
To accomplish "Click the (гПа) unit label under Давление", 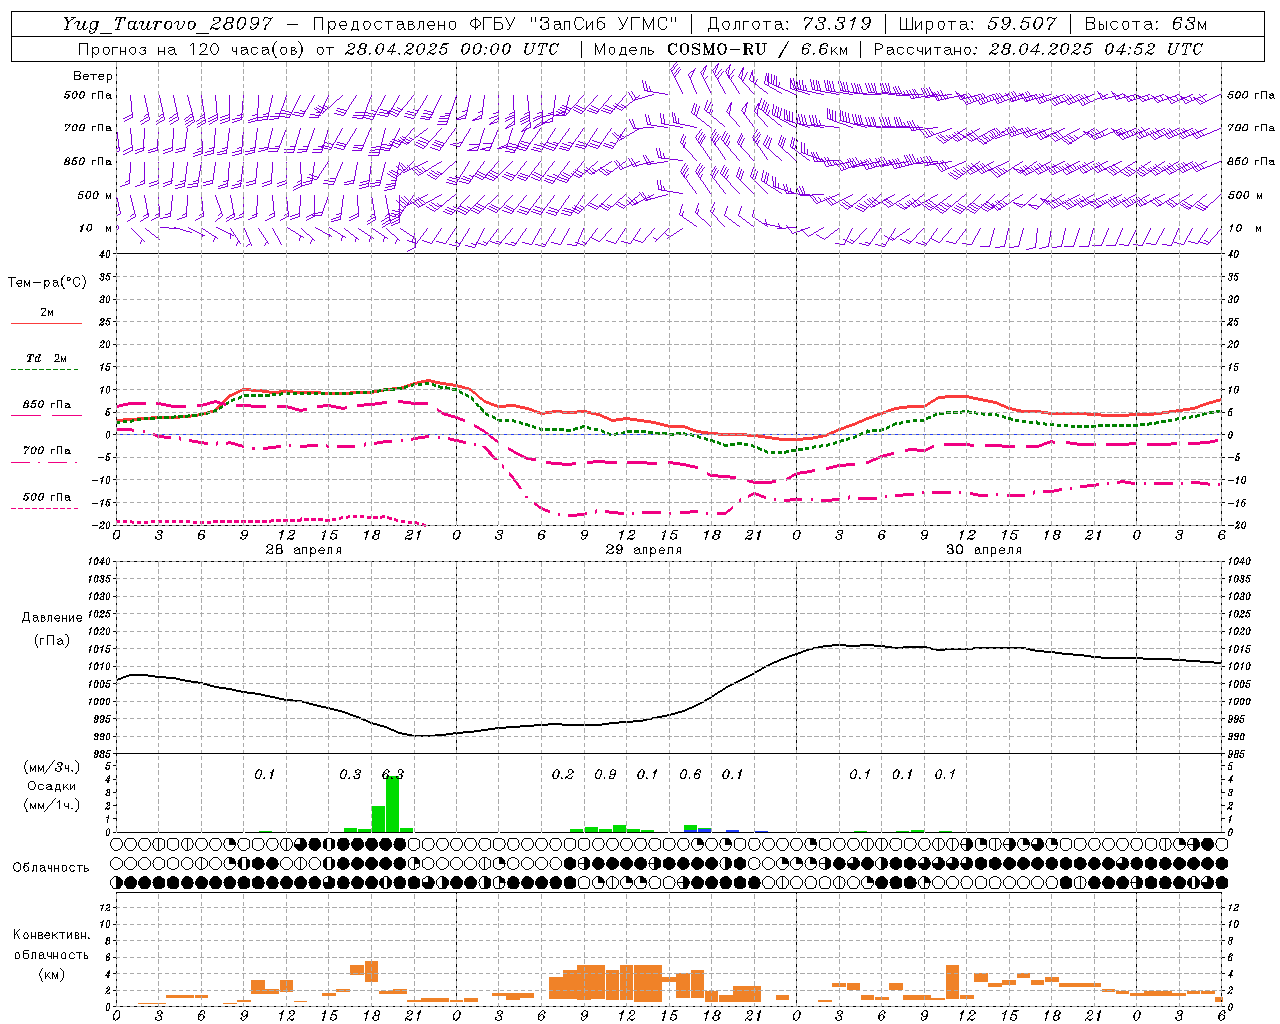I will click(x=52, y=640).
